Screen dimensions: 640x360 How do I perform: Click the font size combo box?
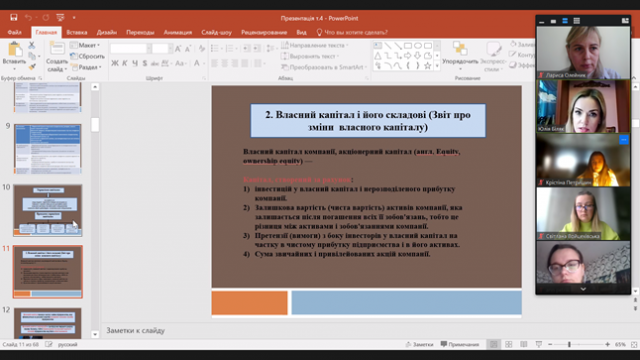162,49
